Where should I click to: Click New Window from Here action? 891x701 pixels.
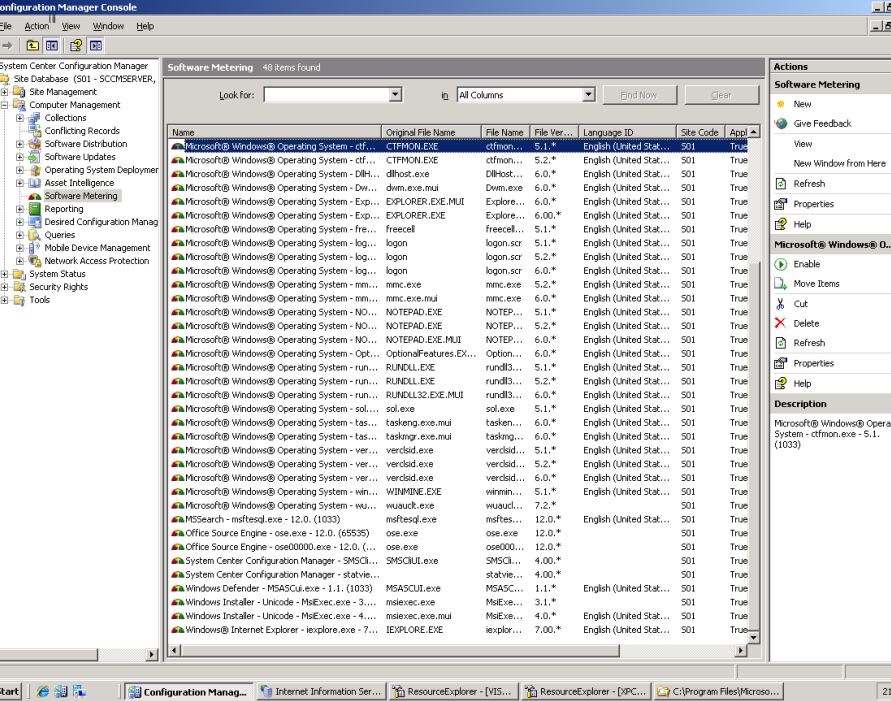[839, 164]
